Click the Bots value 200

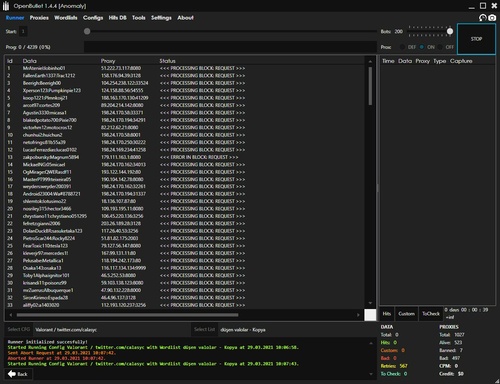pyautogui.click(x=399, y=31)
